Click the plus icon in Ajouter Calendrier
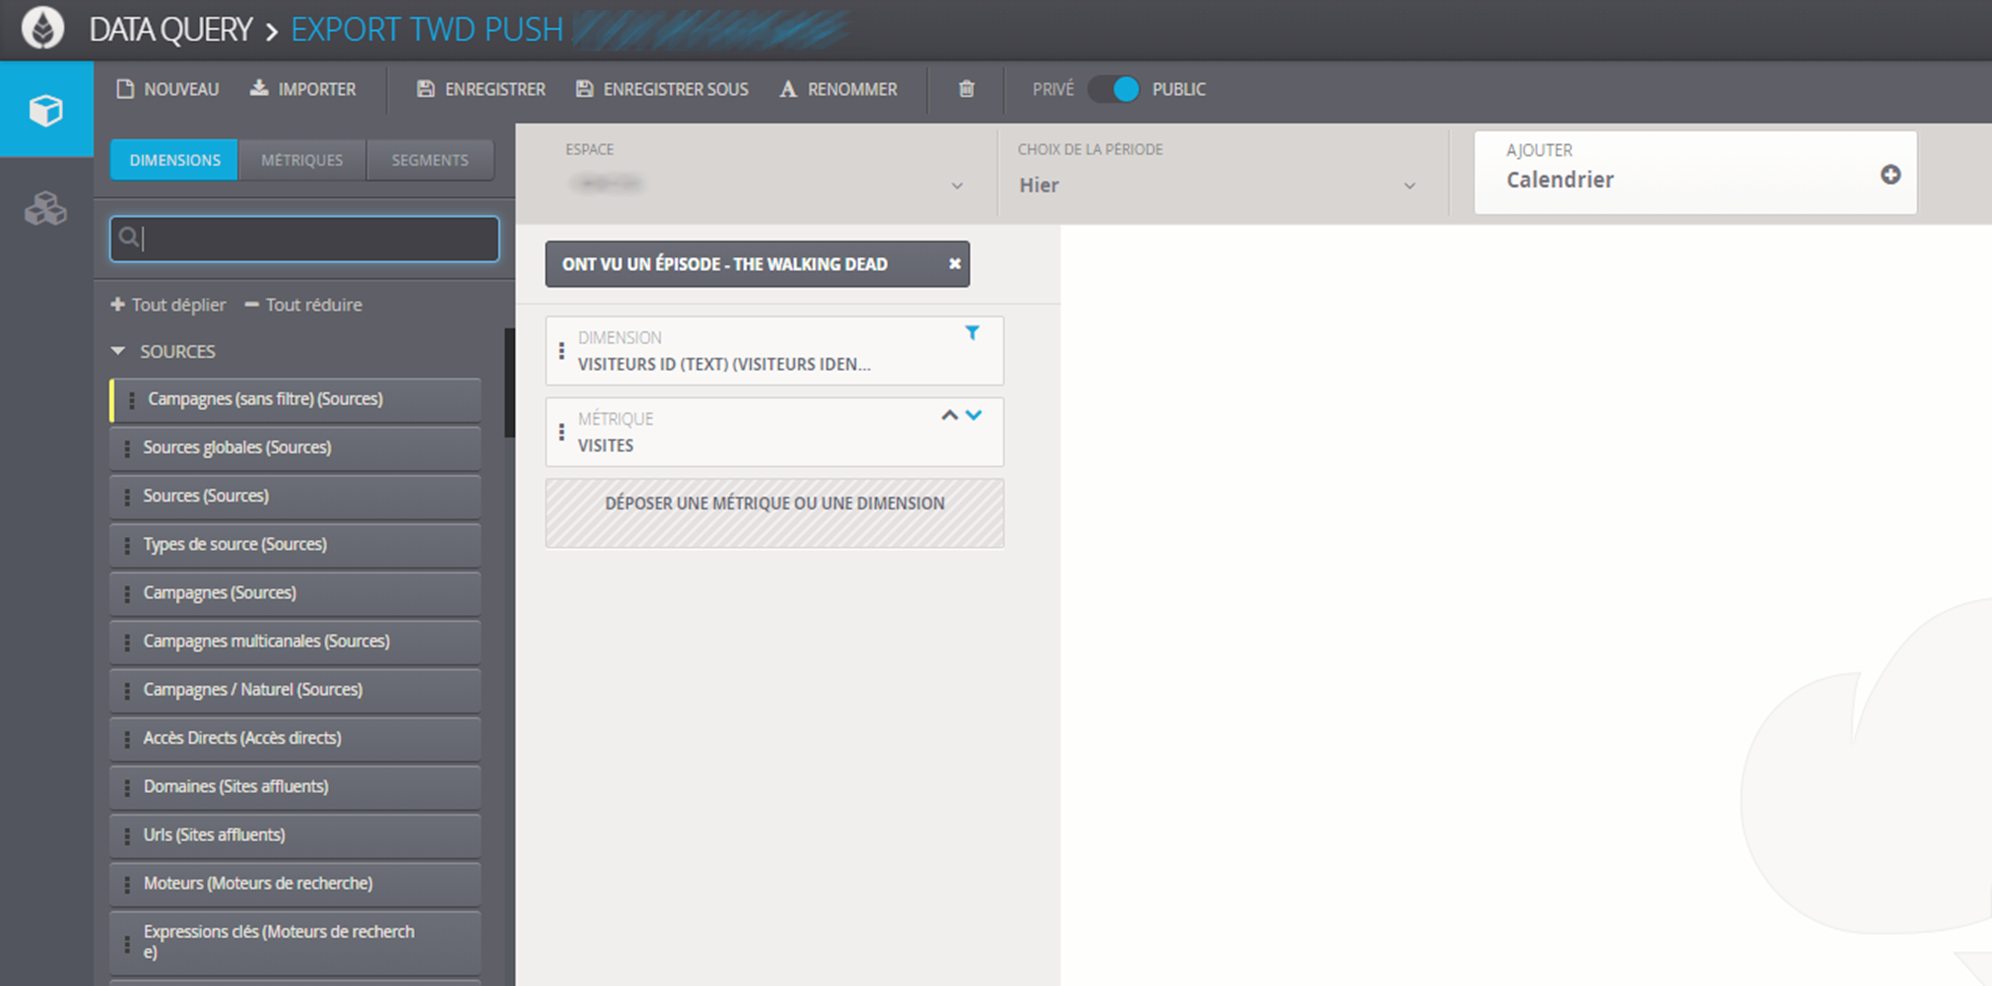 click(x=1890, y=175)
